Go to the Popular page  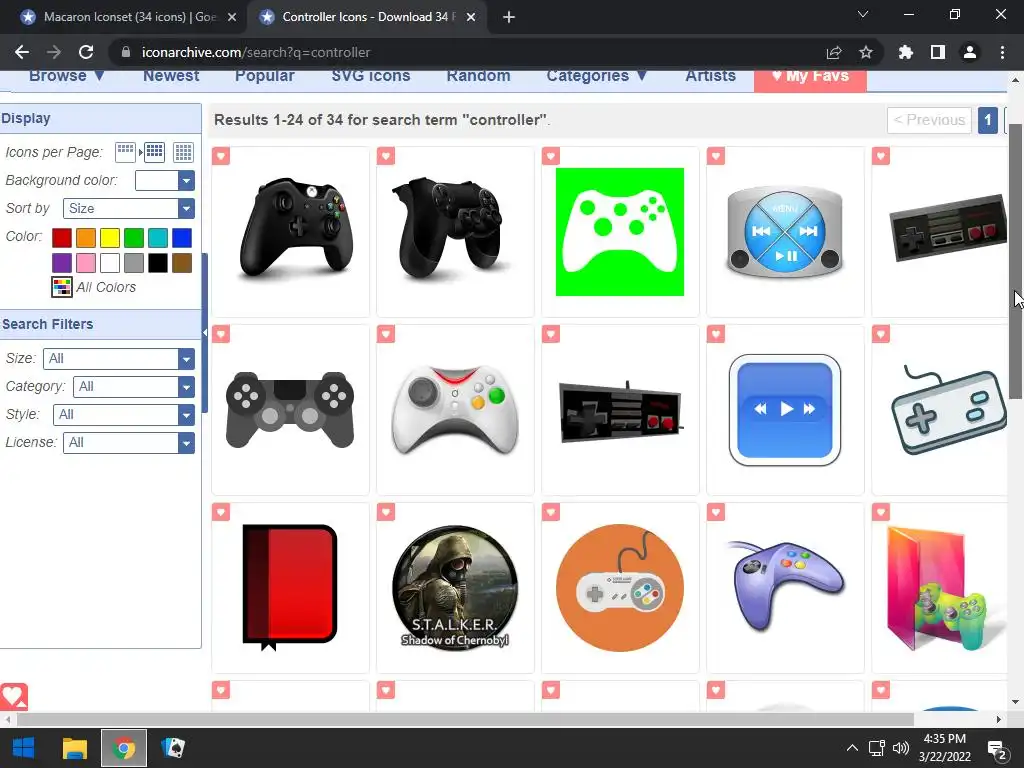[264, 76]
